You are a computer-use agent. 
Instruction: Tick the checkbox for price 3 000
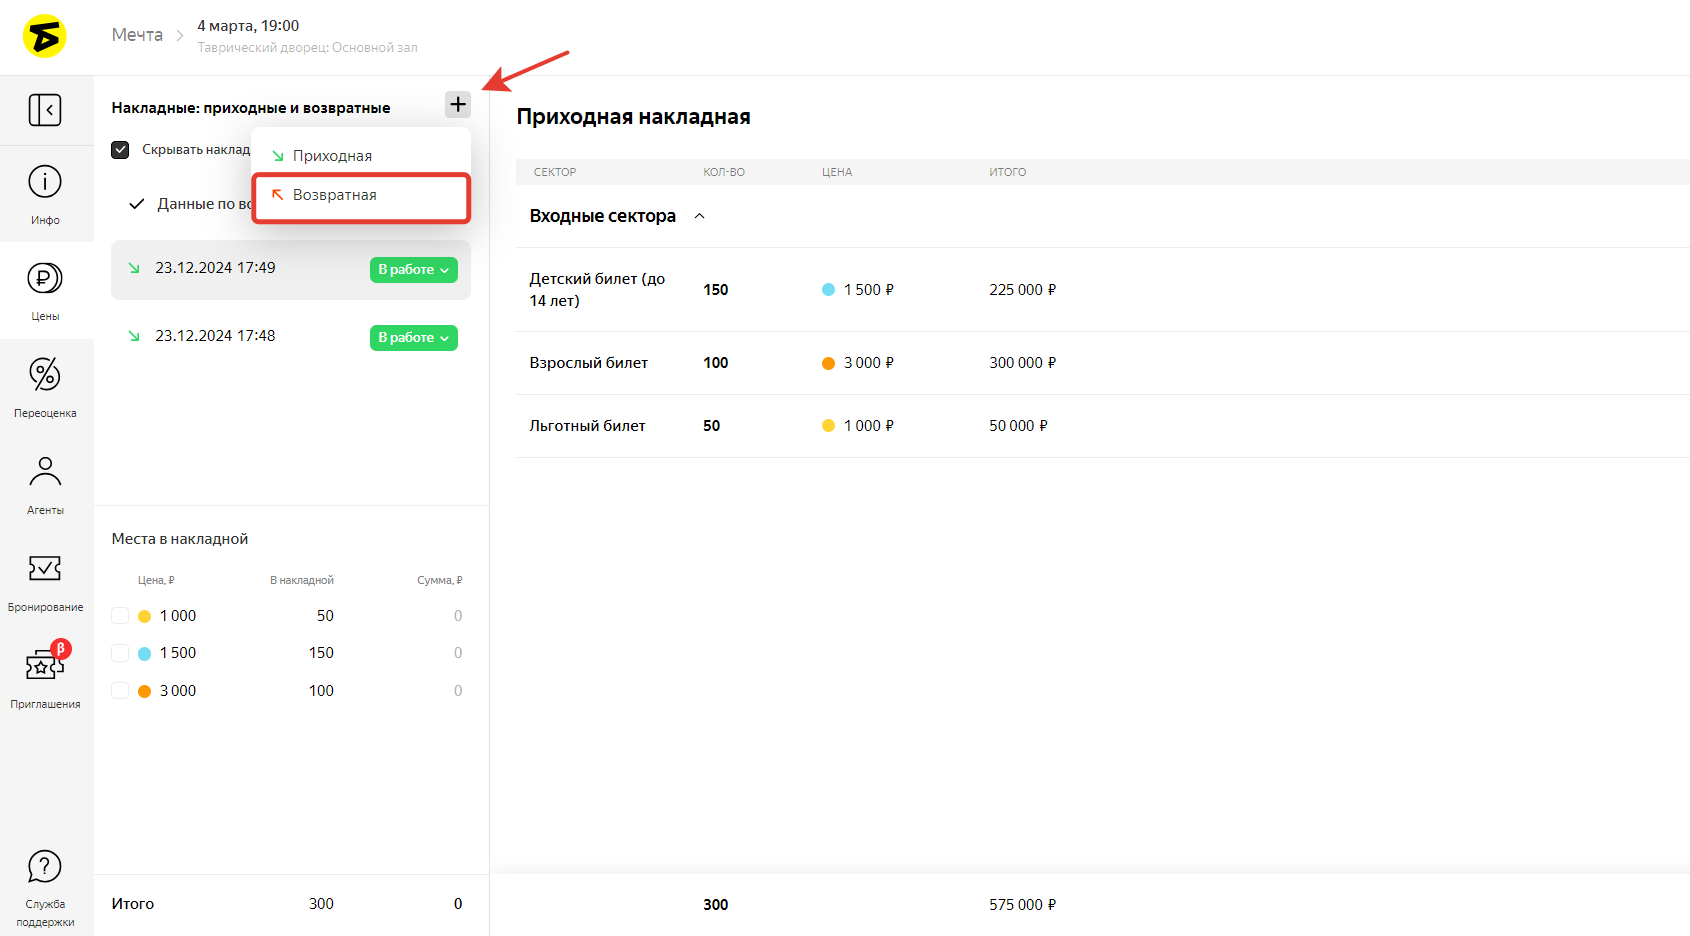tap(120, 691)
